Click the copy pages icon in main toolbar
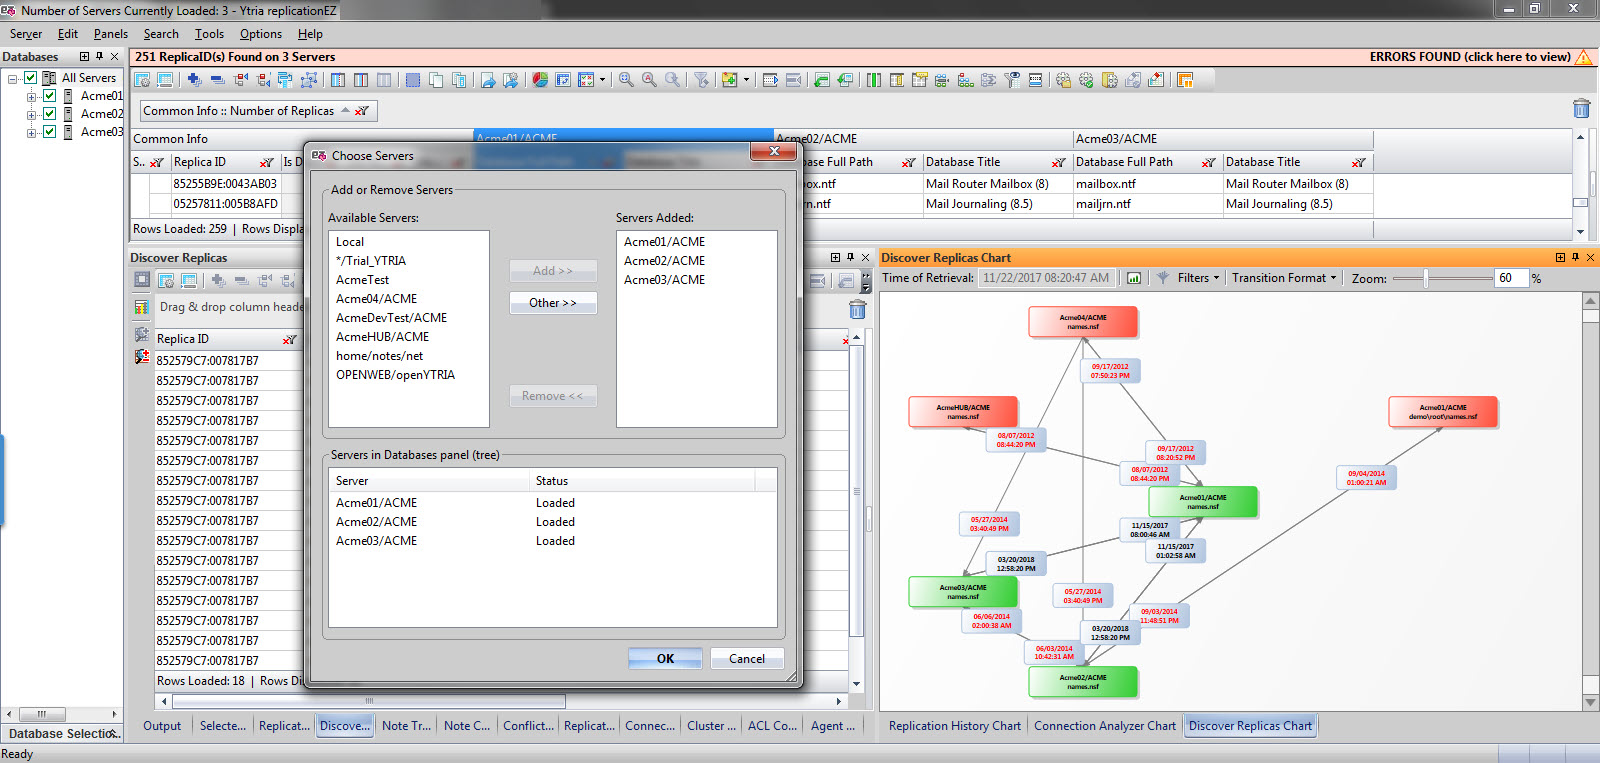This screenshot has width=1600, height=763. pos(436,80)
